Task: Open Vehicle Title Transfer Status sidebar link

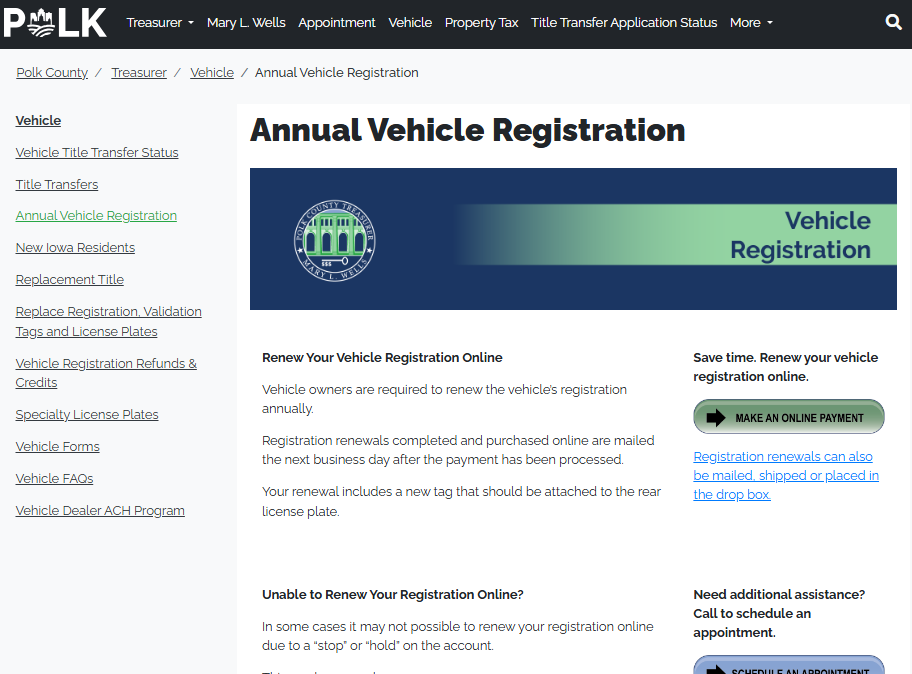Action: pyautogui.click(x=97, y=153)
